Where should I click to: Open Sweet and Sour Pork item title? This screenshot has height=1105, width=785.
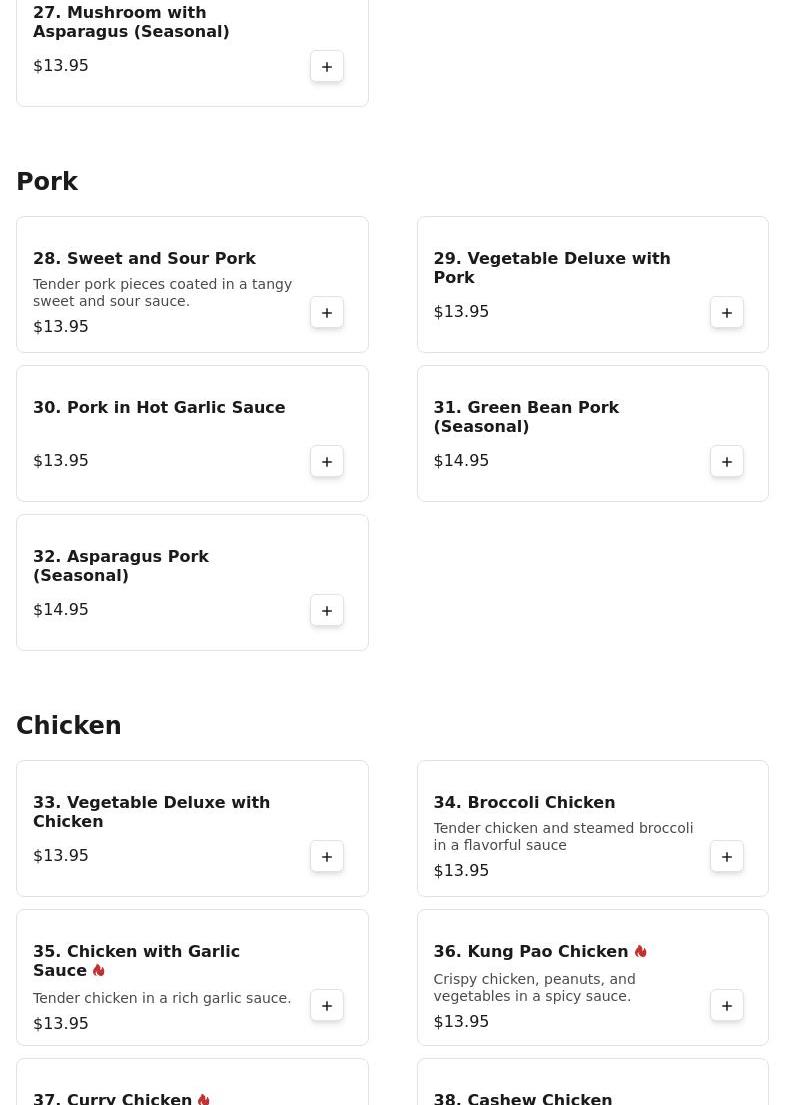click(144, 258)
